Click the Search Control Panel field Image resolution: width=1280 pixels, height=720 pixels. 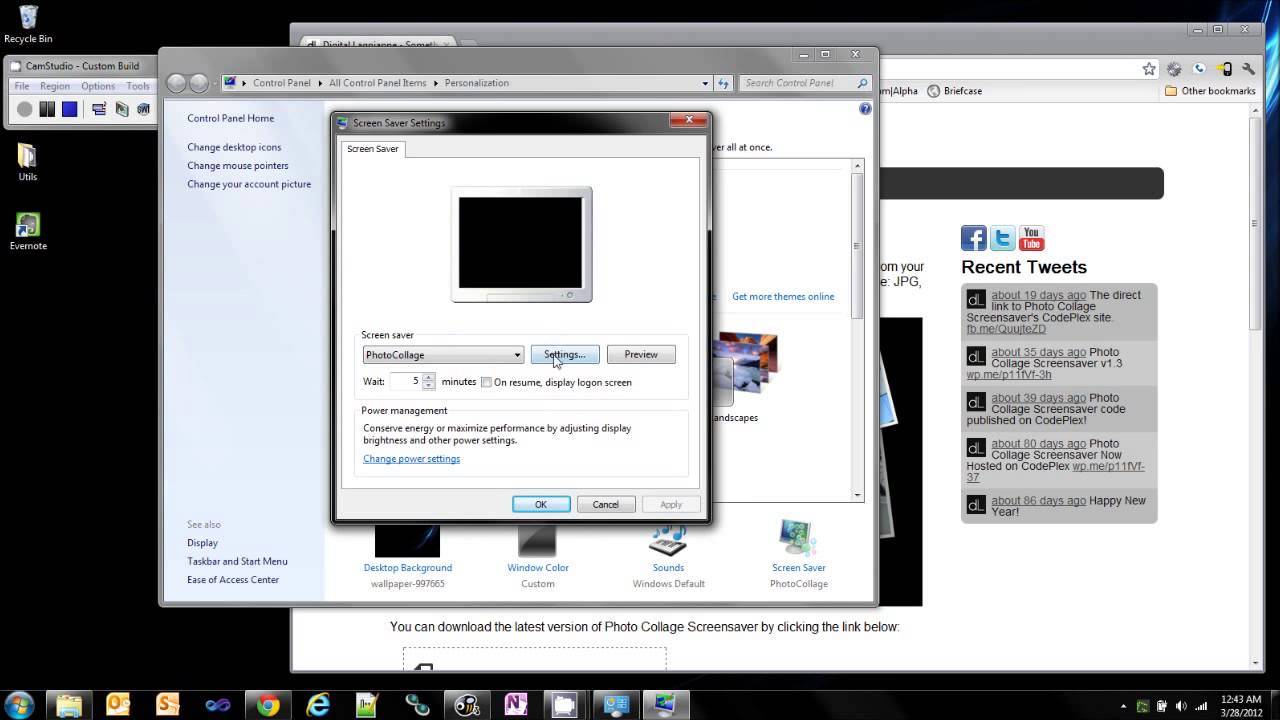806,83
